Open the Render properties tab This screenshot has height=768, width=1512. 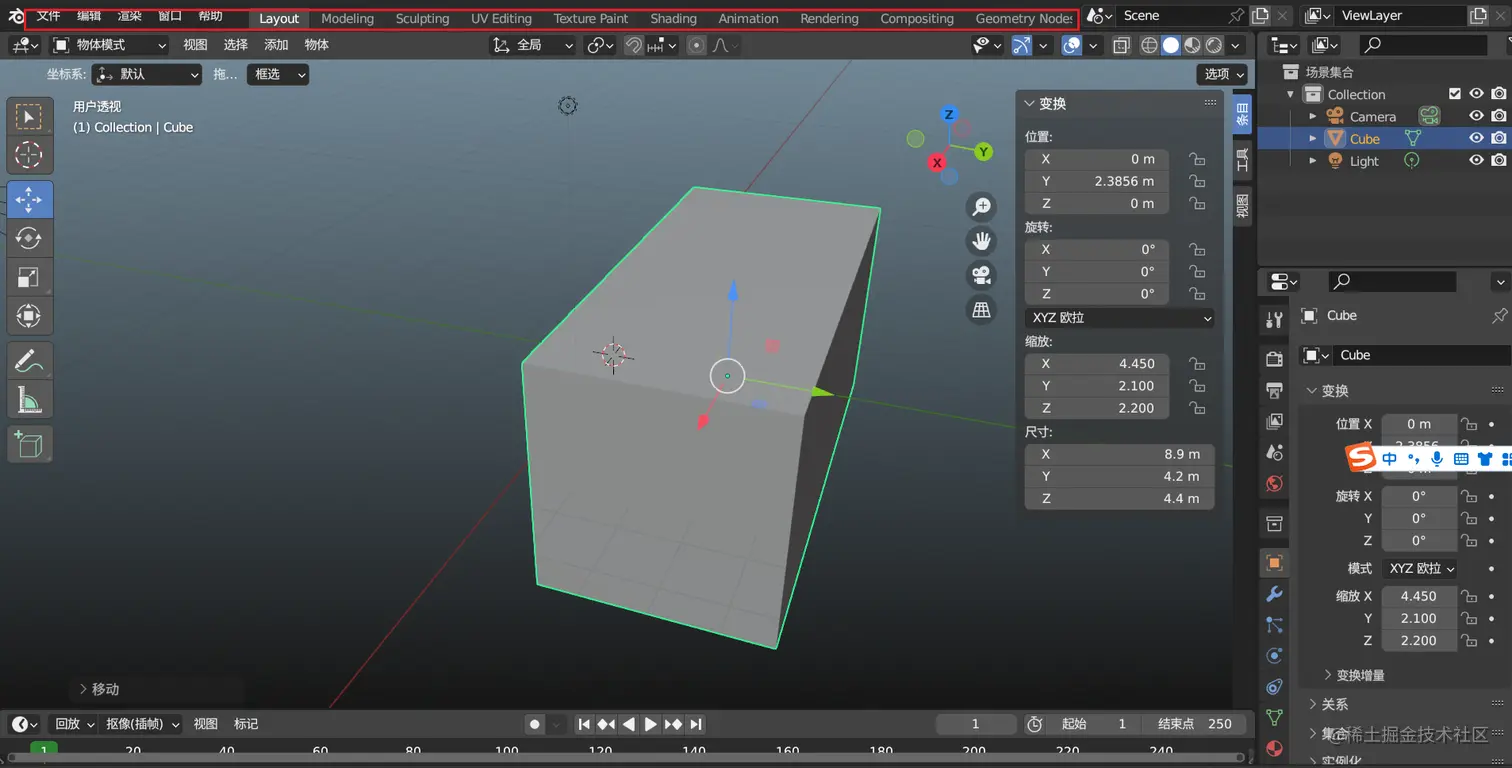(1274, 358)
